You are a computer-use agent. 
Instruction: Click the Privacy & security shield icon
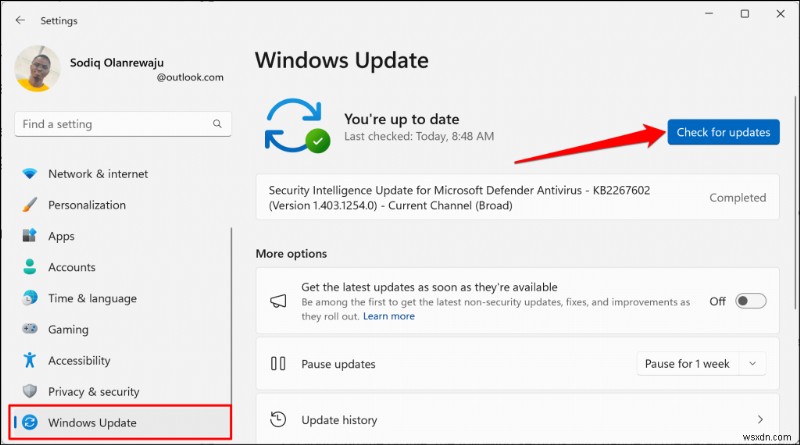[30, 391]
